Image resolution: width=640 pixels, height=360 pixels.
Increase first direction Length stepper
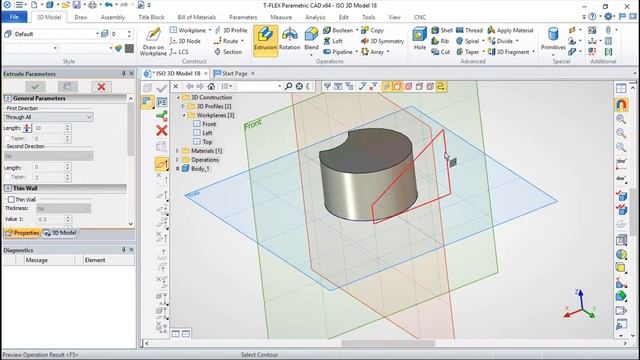pos(67,126)
